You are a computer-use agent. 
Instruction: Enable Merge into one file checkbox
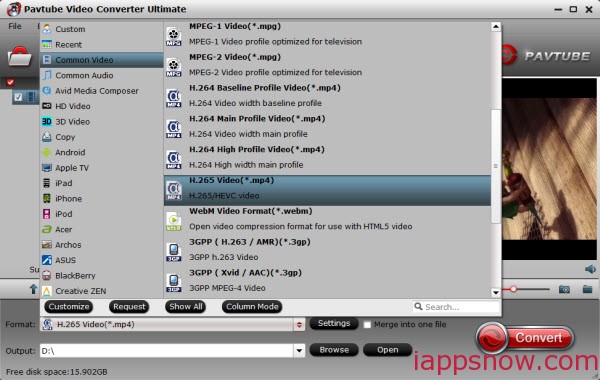(x=367, y=325)
